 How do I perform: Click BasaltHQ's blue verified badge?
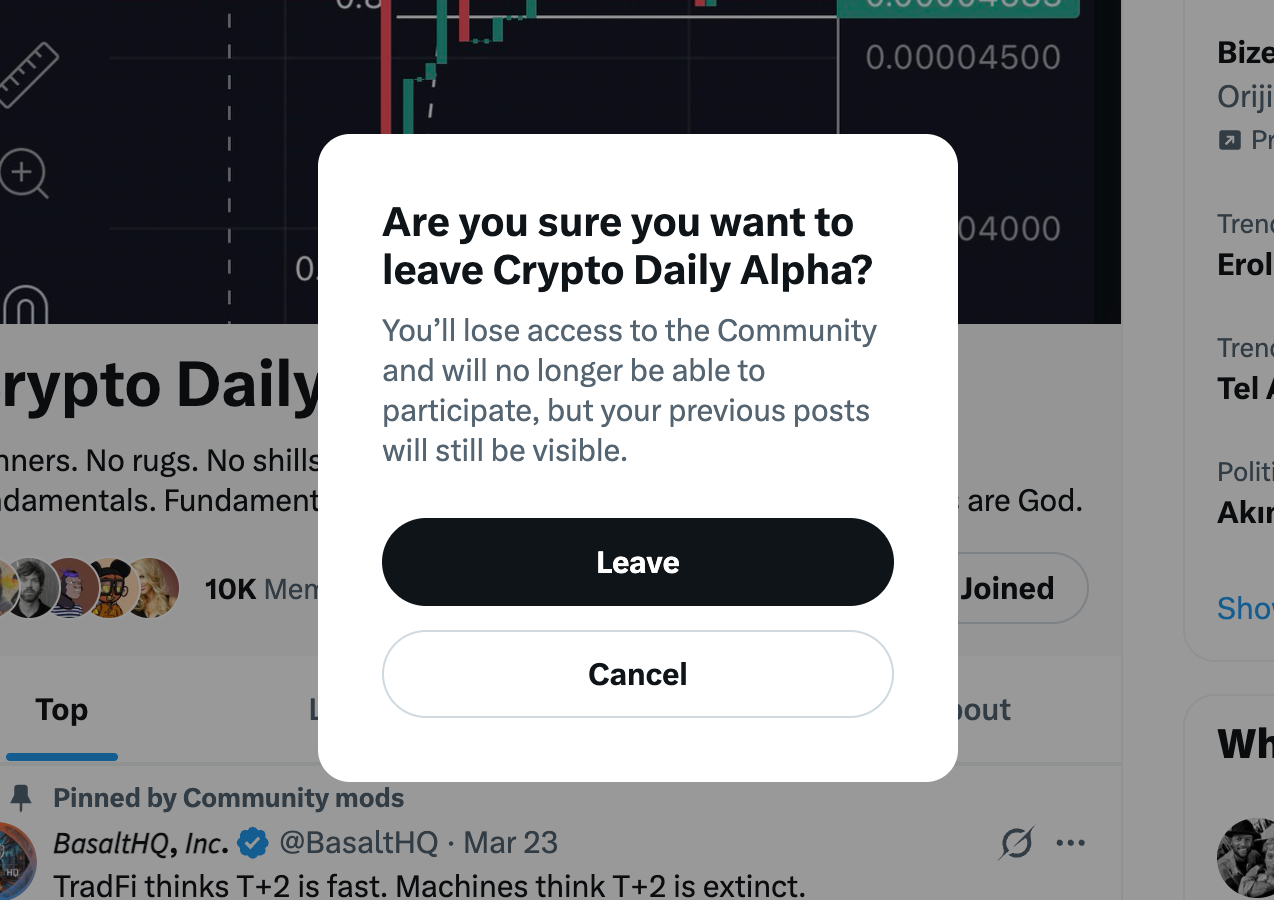[253, 843]
